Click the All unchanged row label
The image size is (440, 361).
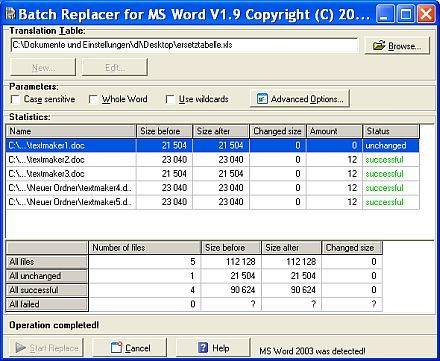(47, 276)
